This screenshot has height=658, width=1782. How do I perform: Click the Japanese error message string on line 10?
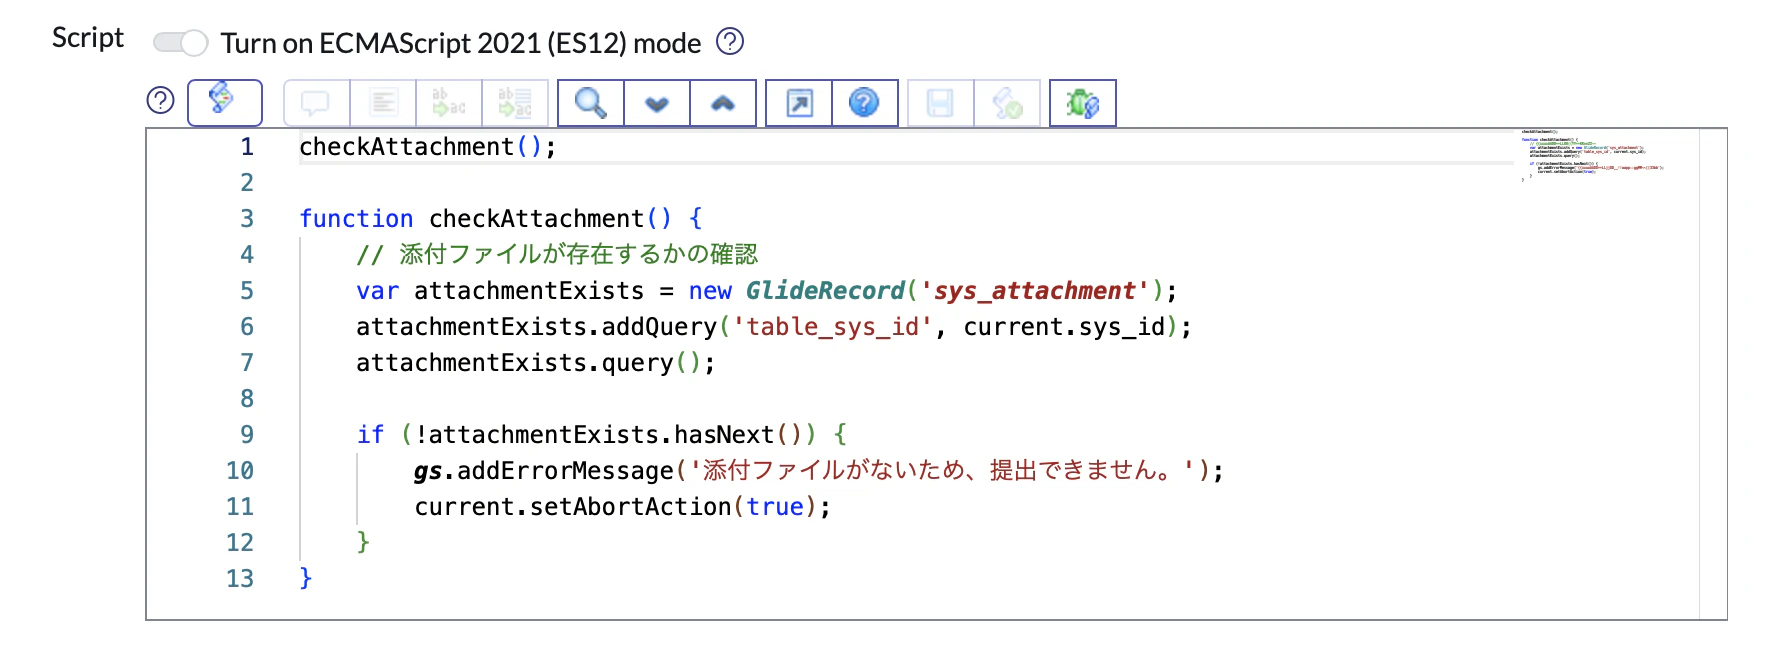(x=943, y=470)
